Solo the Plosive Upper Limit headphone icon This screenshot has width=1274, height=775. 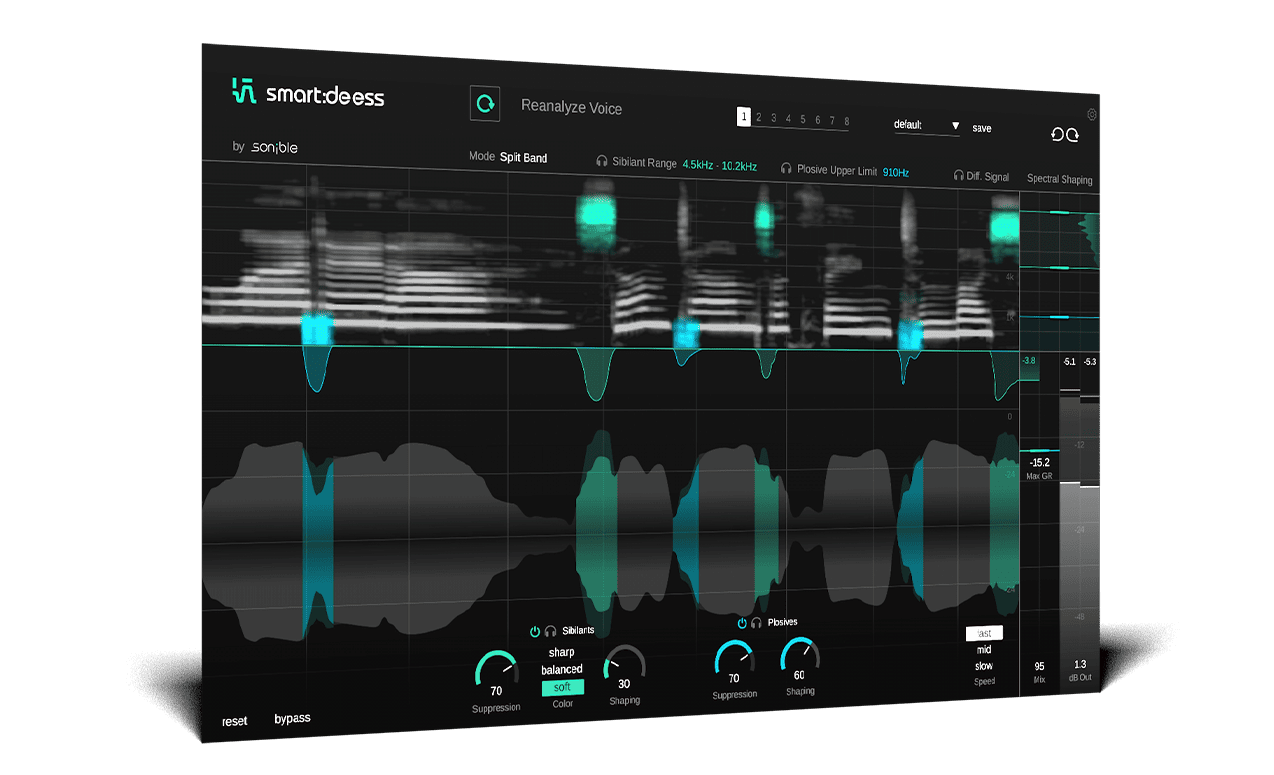[787, 169]
